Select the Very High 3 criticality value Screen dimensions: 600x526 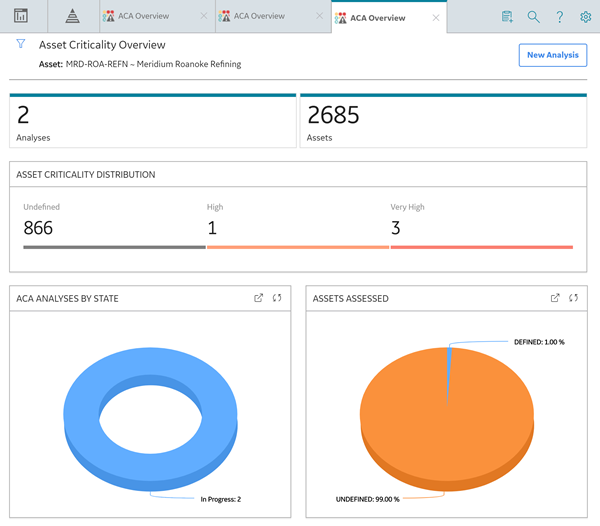coord(396,228)
